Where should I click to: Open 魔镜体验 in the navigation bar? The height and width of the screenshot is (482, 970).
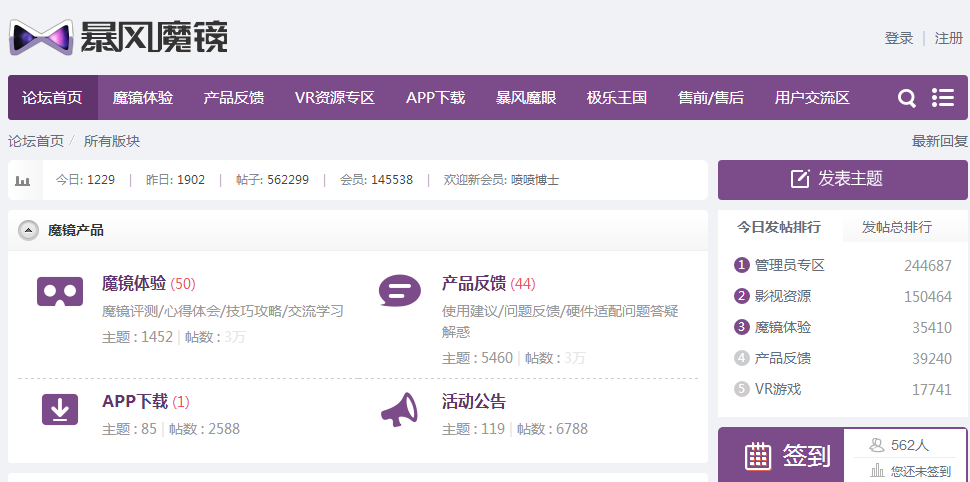click(143, 98)
